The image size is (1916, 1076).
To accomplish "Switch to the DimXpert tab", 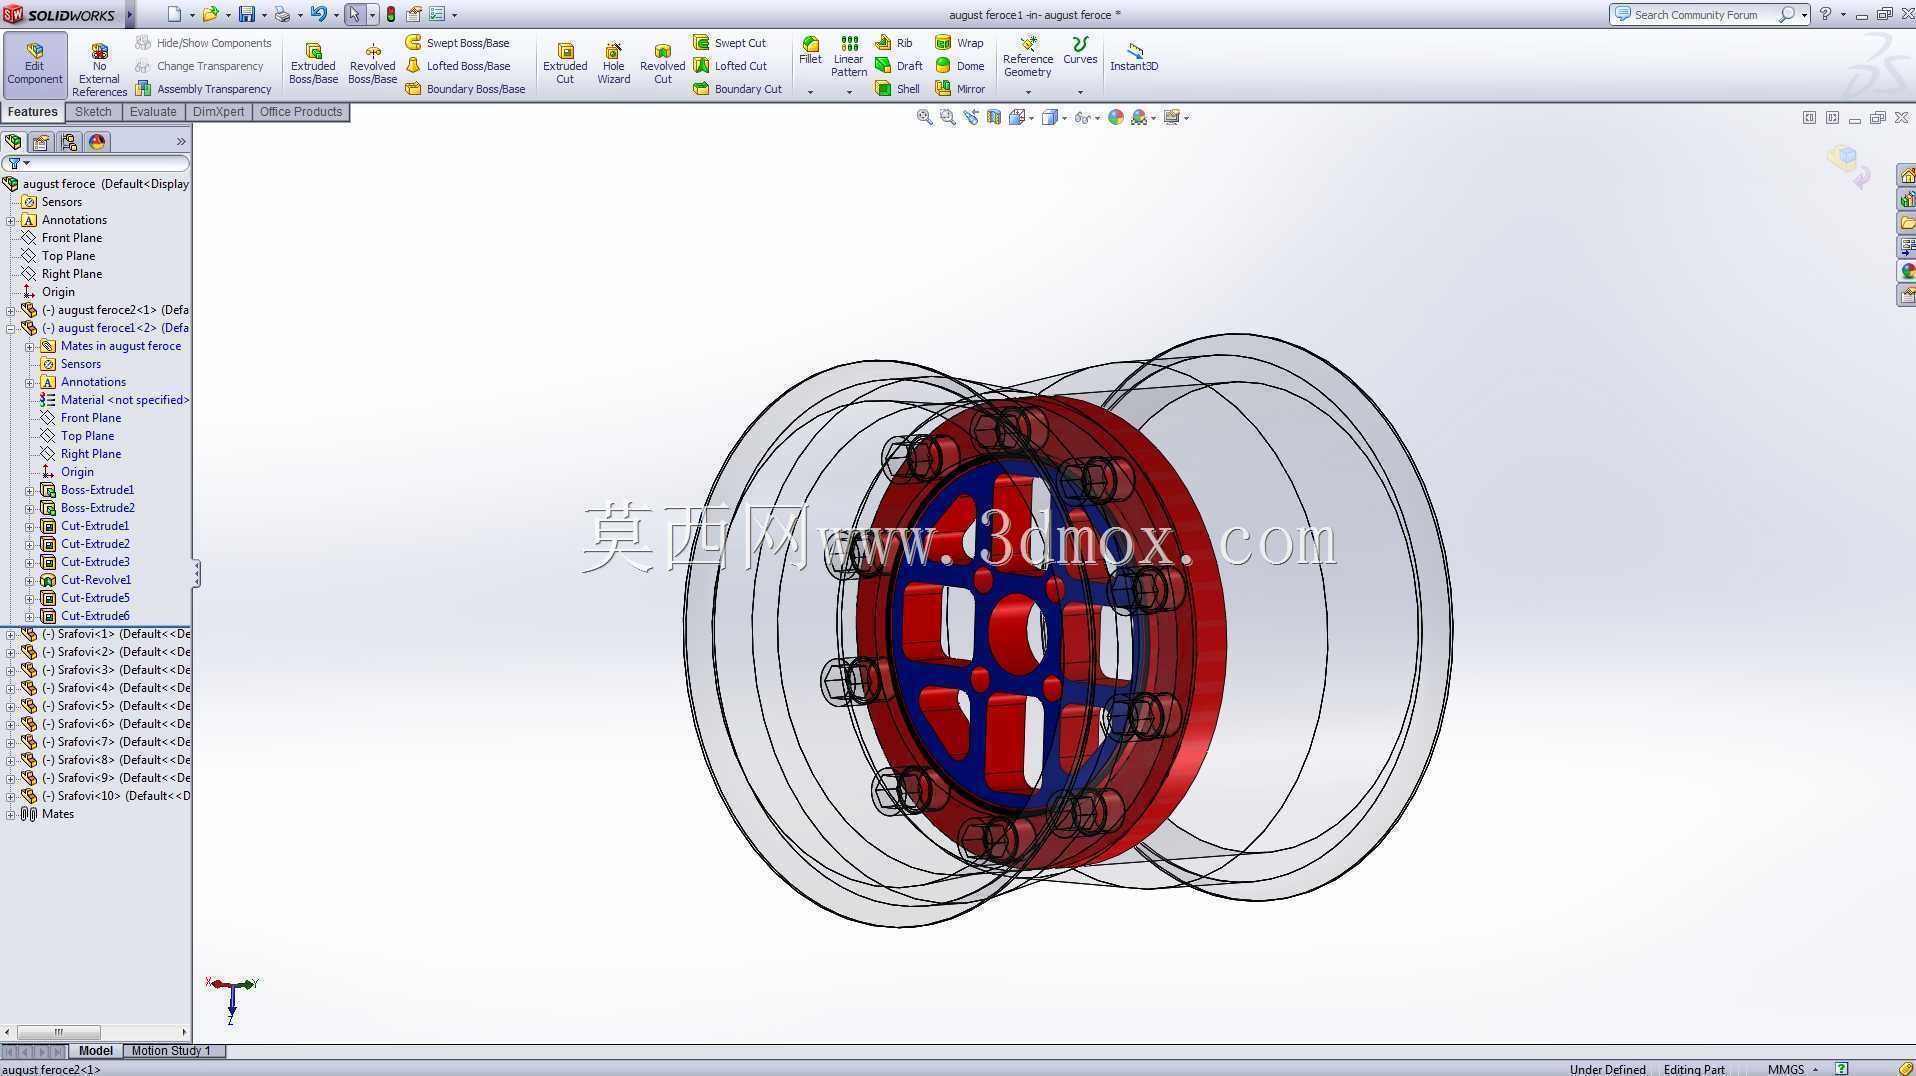I will click(x=218, y=112).
